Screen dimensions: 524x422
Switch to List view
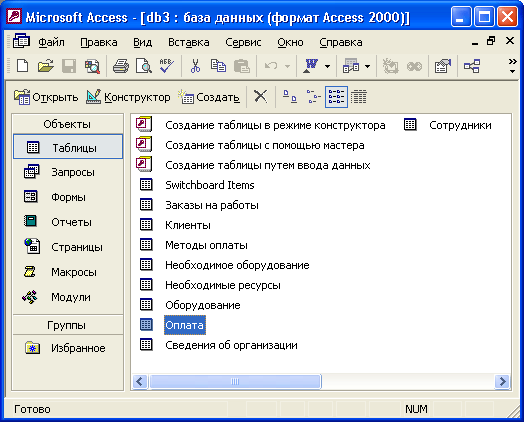point(336,97)
